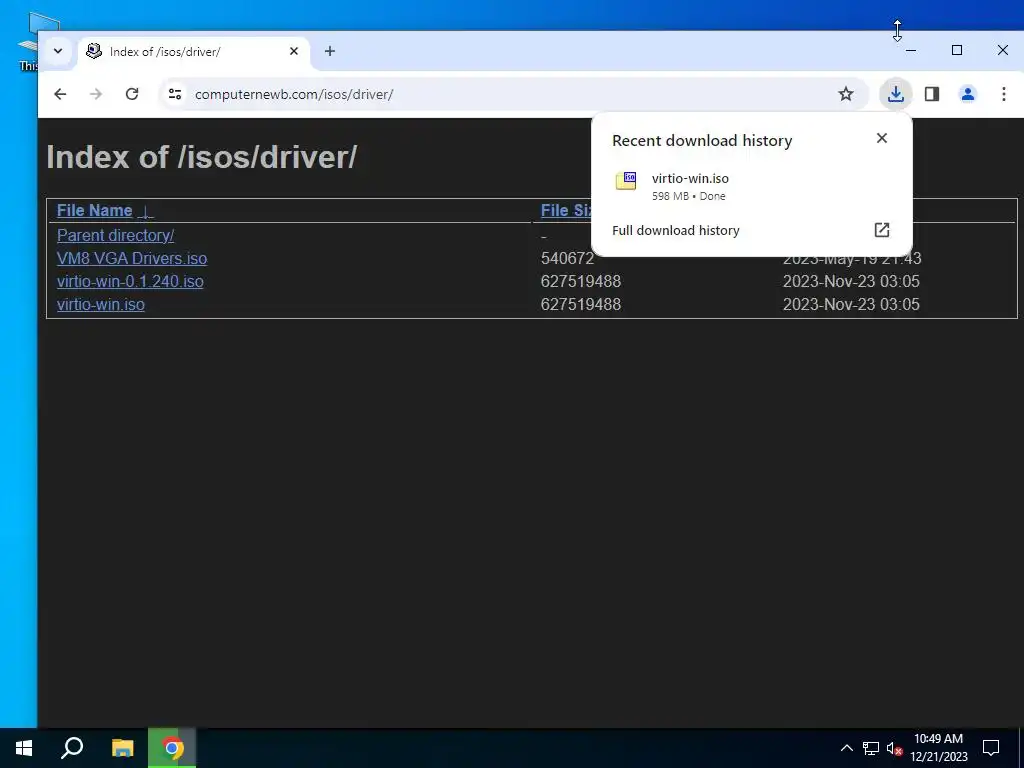Open the Parent directory/ link

pos(116,235)
